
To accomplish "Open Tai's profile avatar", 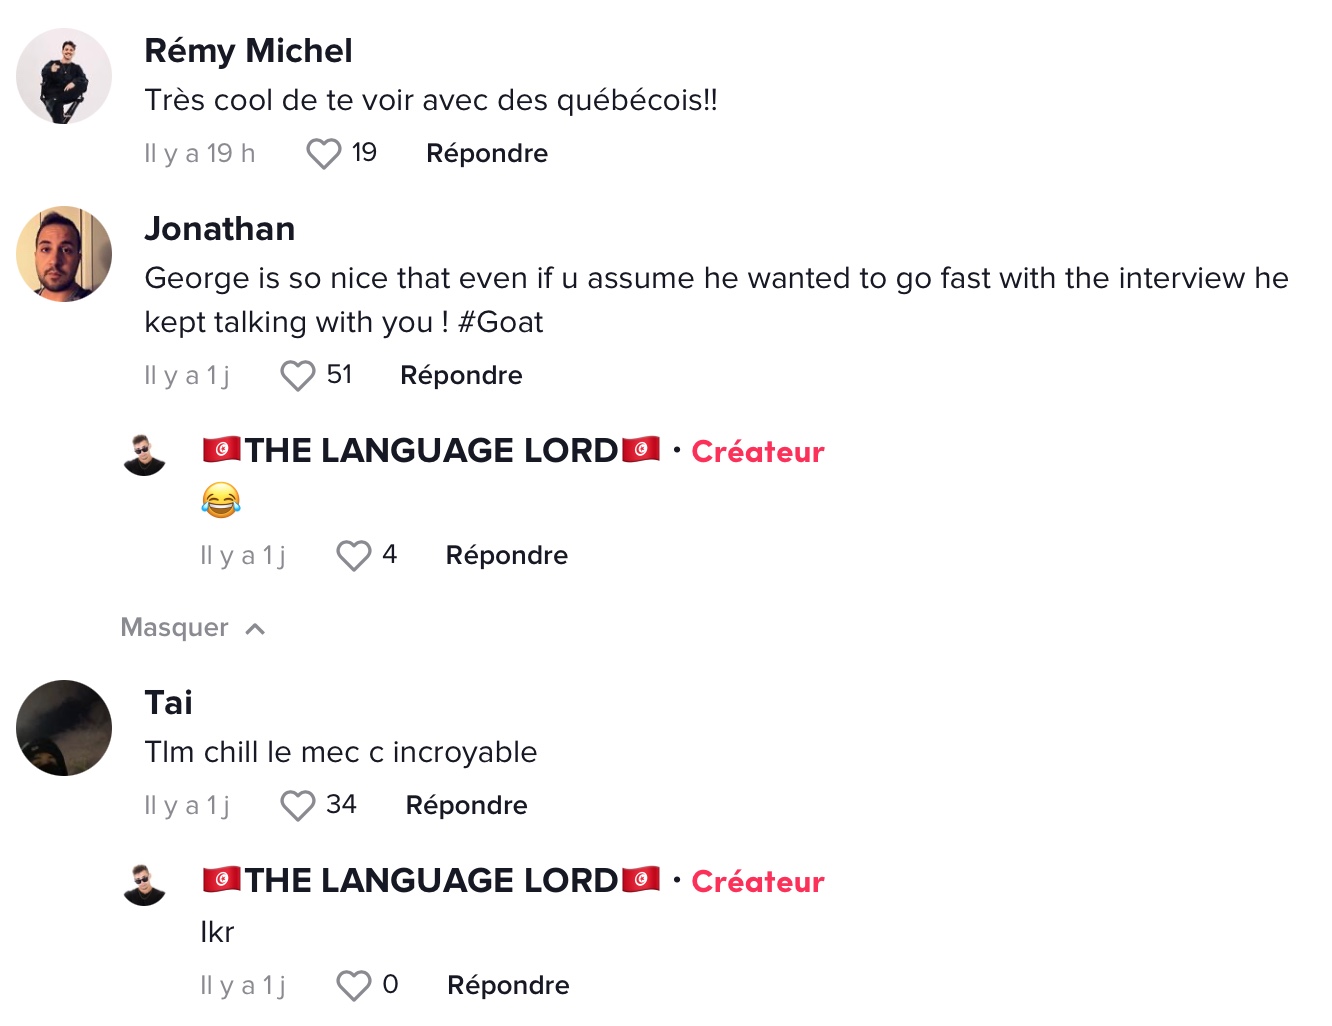I will (x=64, y=728).
